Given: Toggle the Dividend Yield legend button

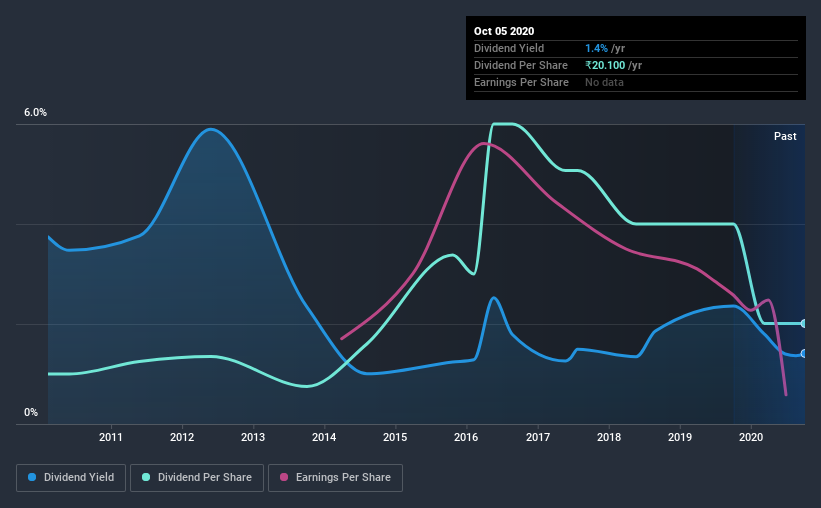Looking at the screenshot, I should coord(71,478).
